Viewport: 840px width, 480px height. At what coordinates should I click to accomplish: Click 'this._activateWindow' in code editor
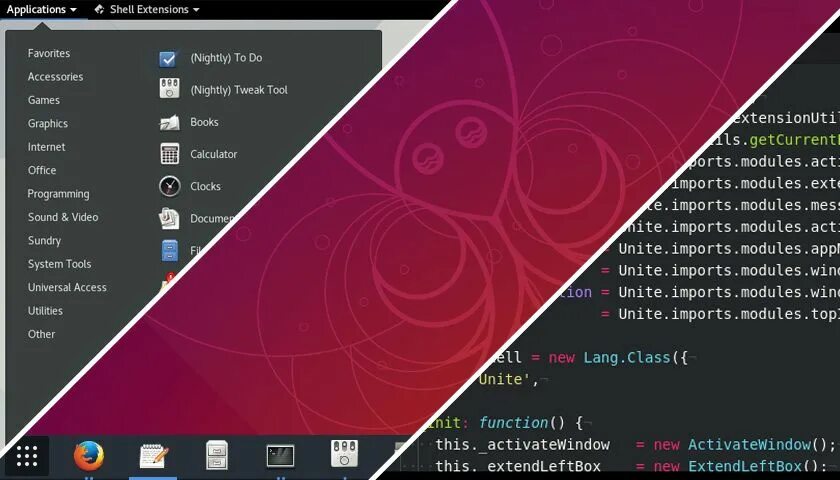[522, 445]
